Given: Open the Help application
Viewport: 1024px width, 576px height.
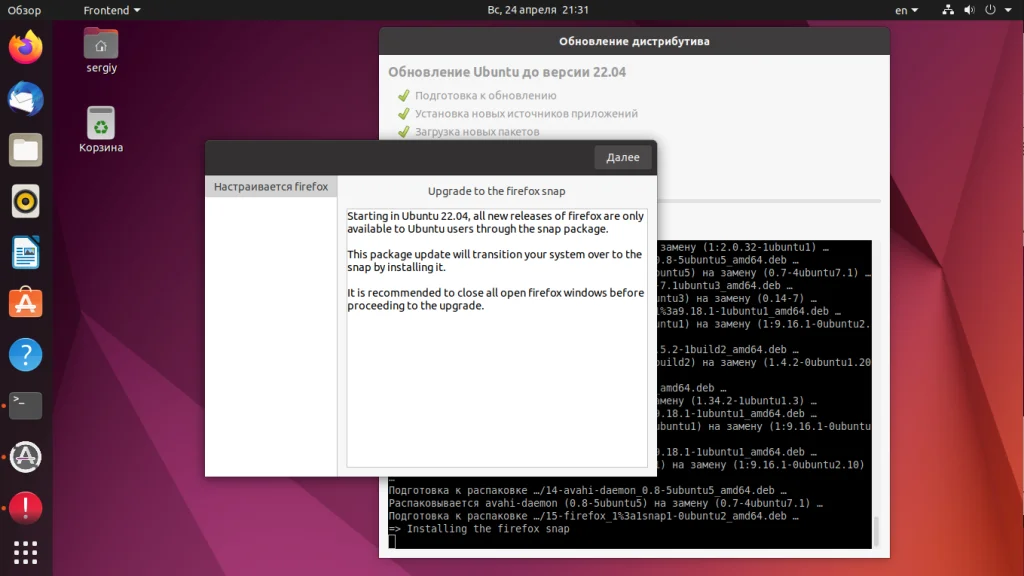Looking at the screenshot, I should [24, 354].
